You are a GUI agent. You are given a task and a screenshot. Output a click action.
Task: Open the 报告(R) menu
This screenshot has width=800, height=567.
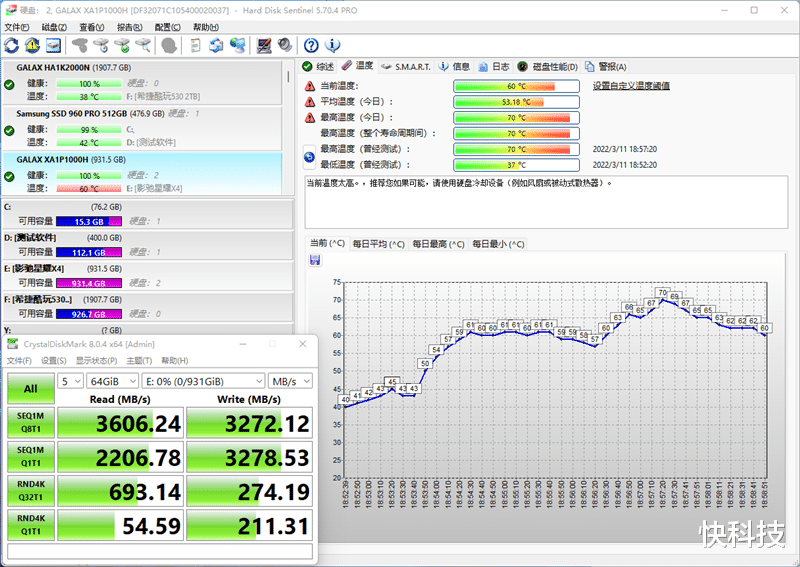pyautogui.click(x=130, y=27)
